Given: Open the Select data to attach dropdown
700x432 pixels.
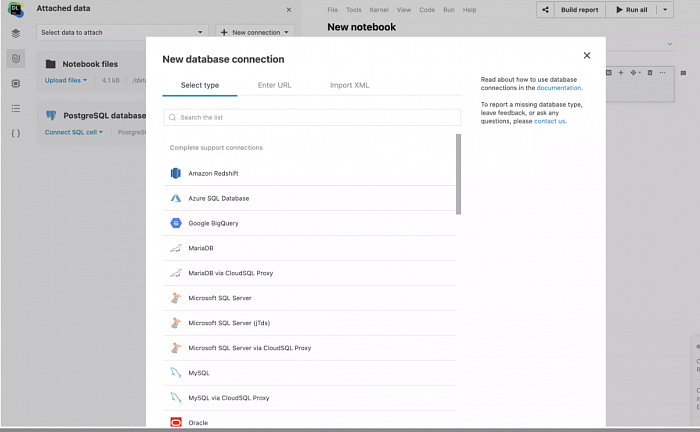Looking at the screenshot, I should (121, 32).
